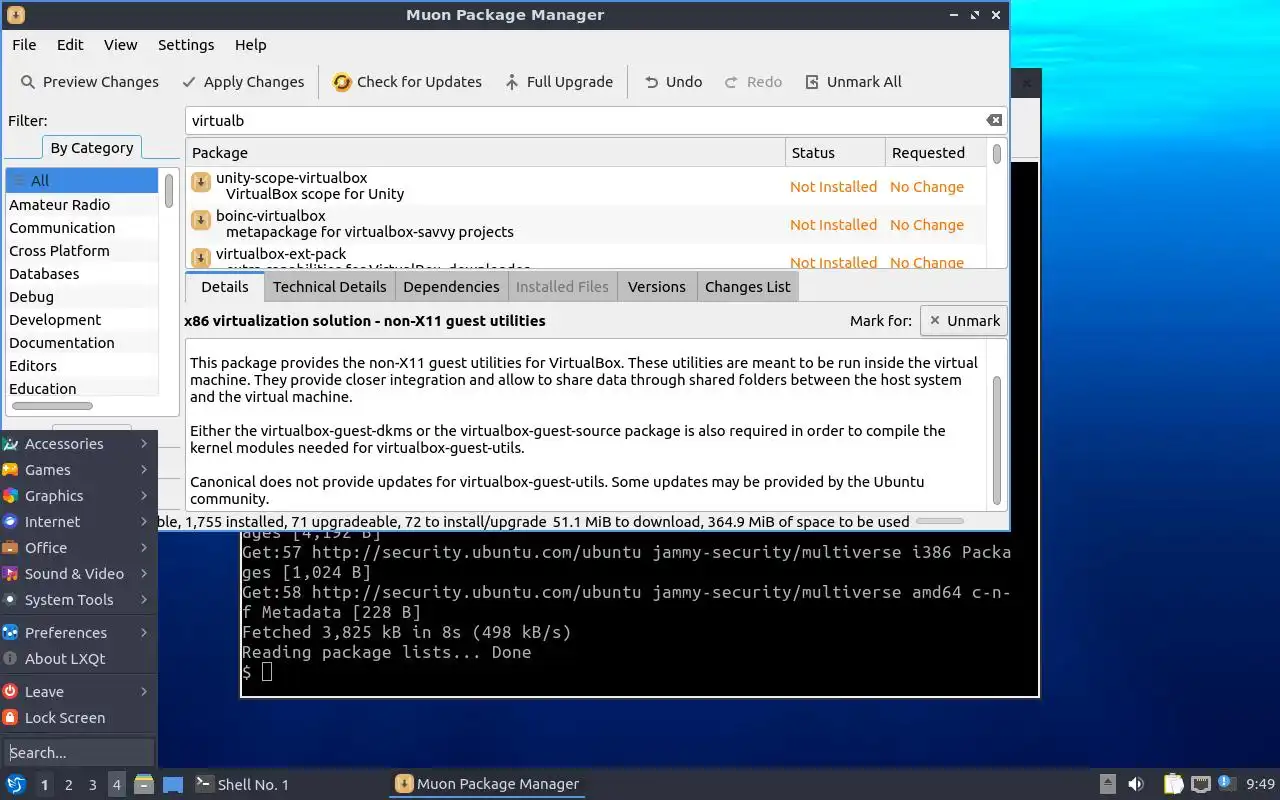Select the Communication category
The image size is (1280, 800).
tap(82, 228)
